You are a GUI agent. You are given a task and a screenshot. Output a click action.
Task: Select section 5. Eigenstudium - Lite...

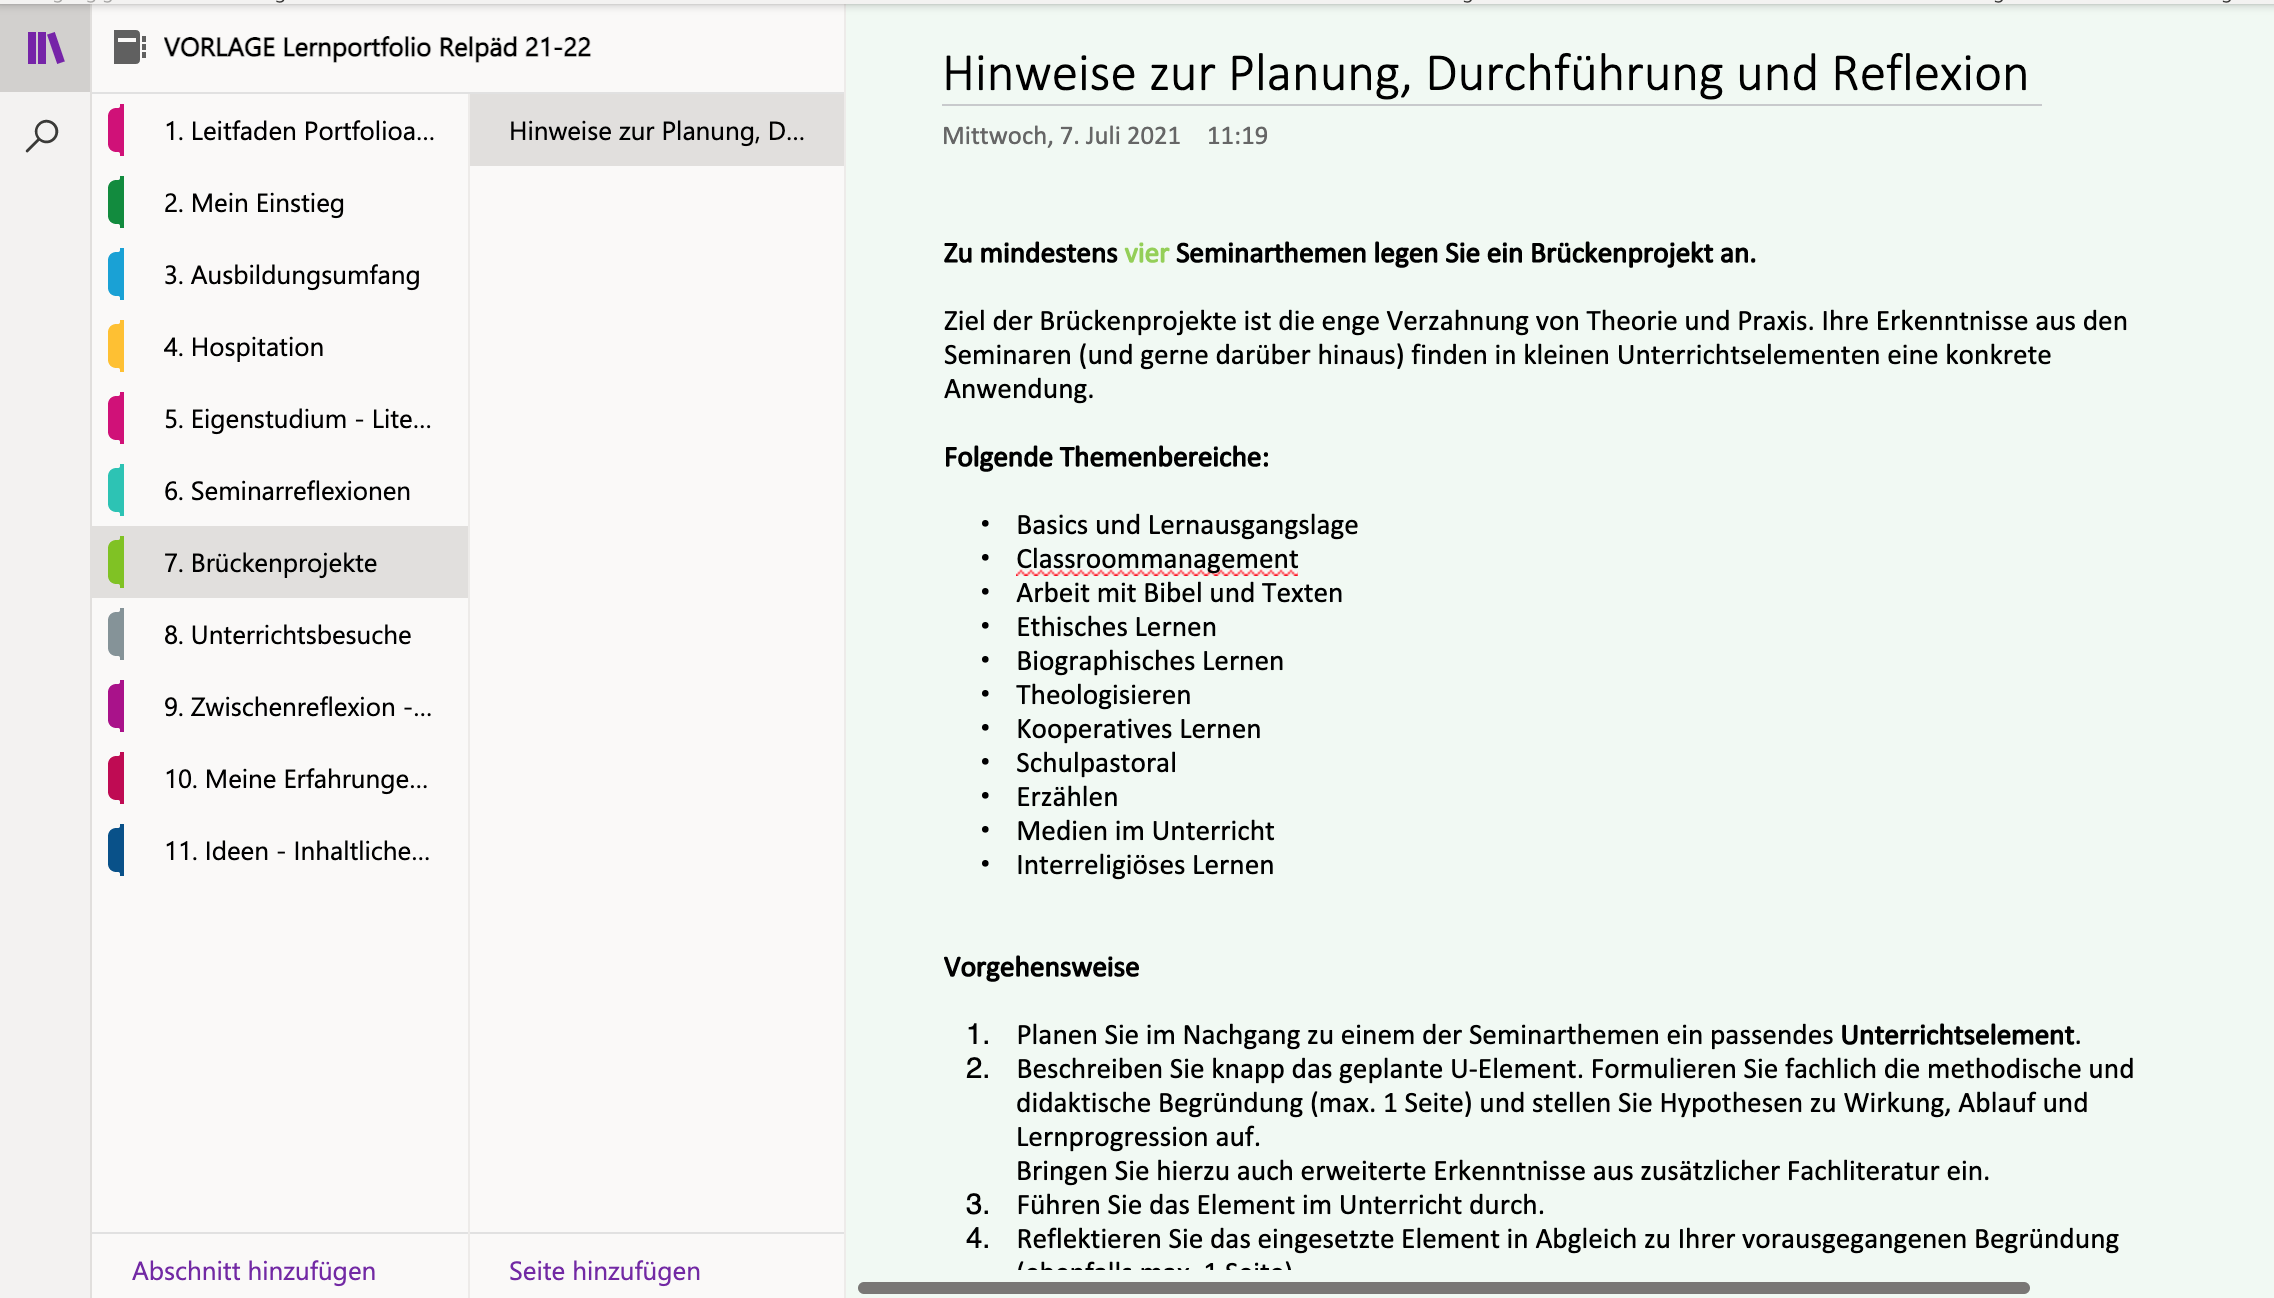(297, 419)
